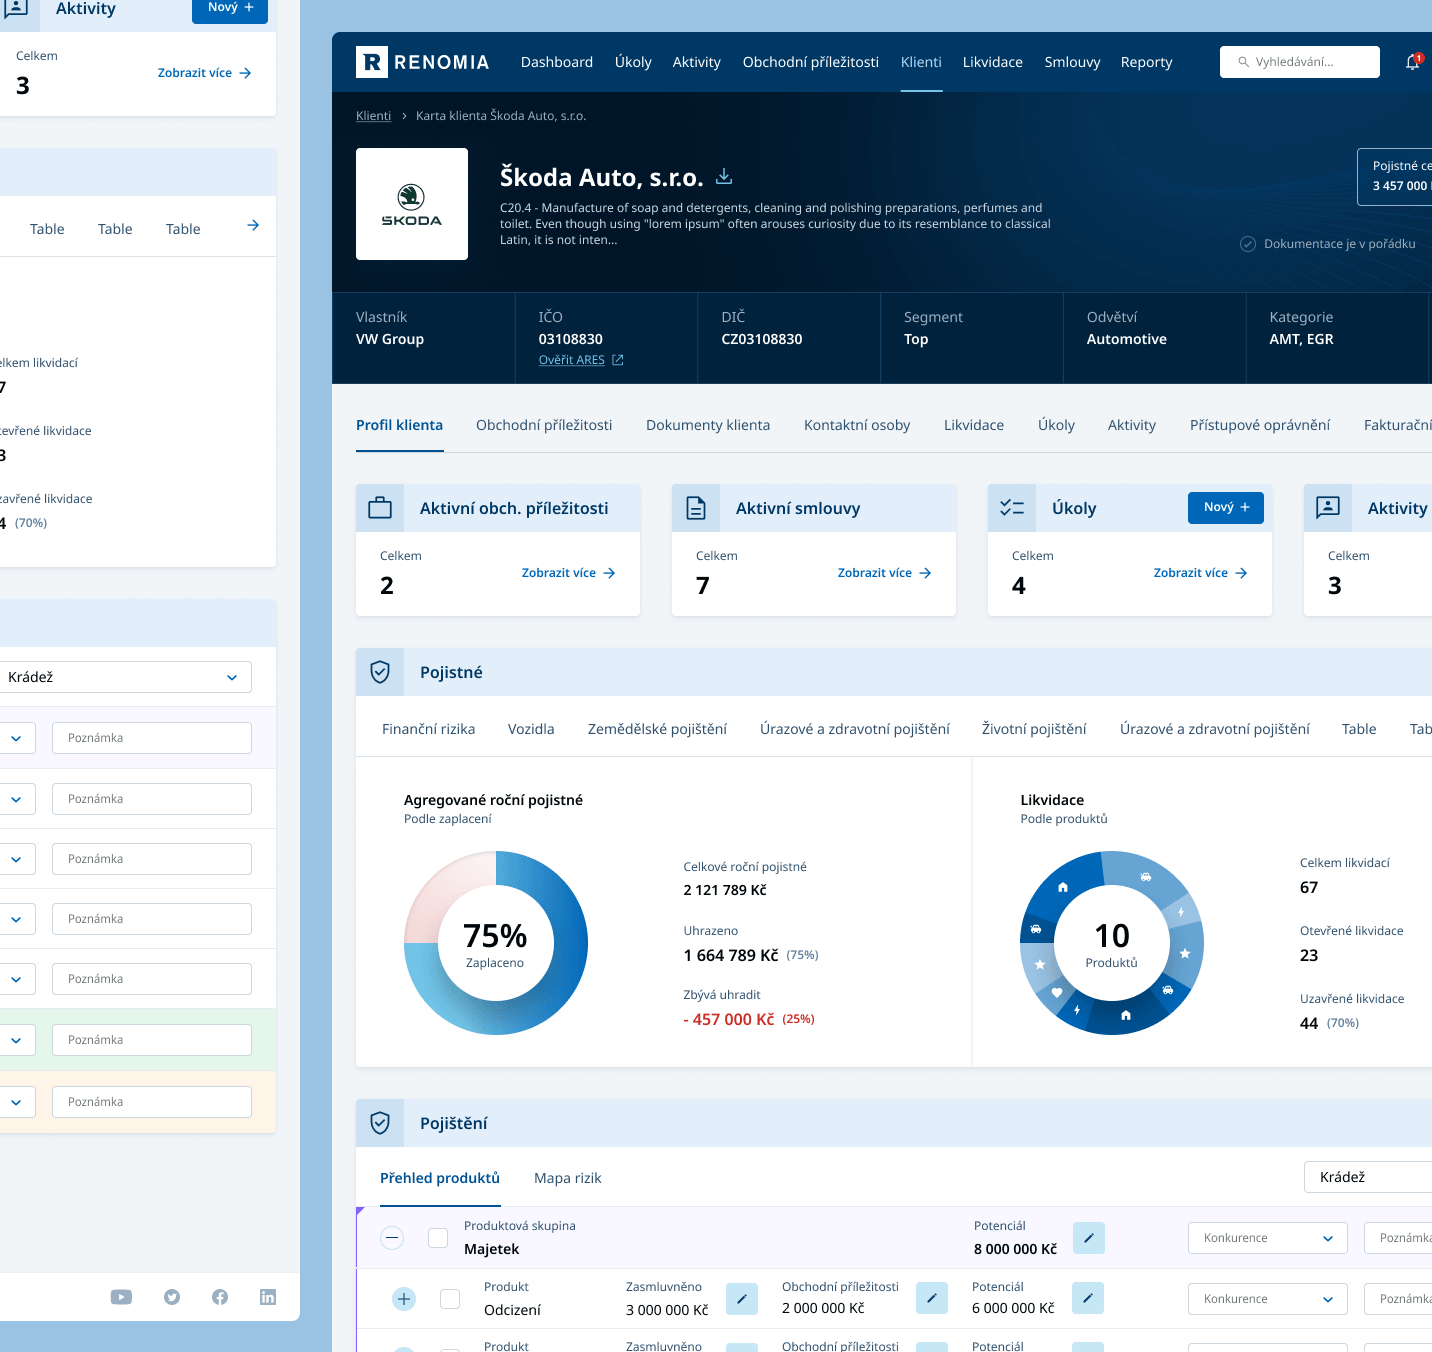Go to Dashboard in the top navigation
Screen dimensions: 1432x1352
point(557,62)
